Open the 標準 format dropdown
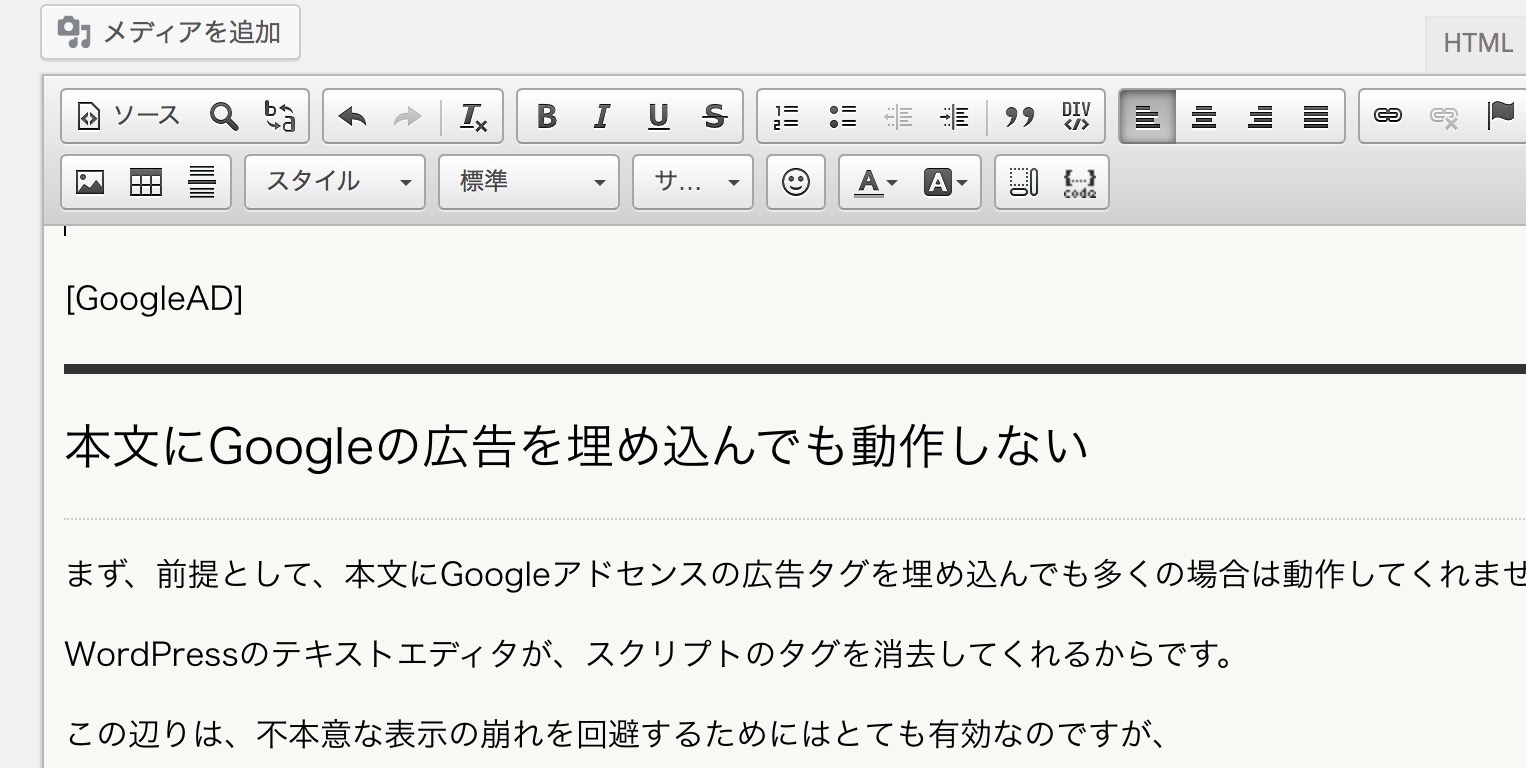 coord(529,182)
